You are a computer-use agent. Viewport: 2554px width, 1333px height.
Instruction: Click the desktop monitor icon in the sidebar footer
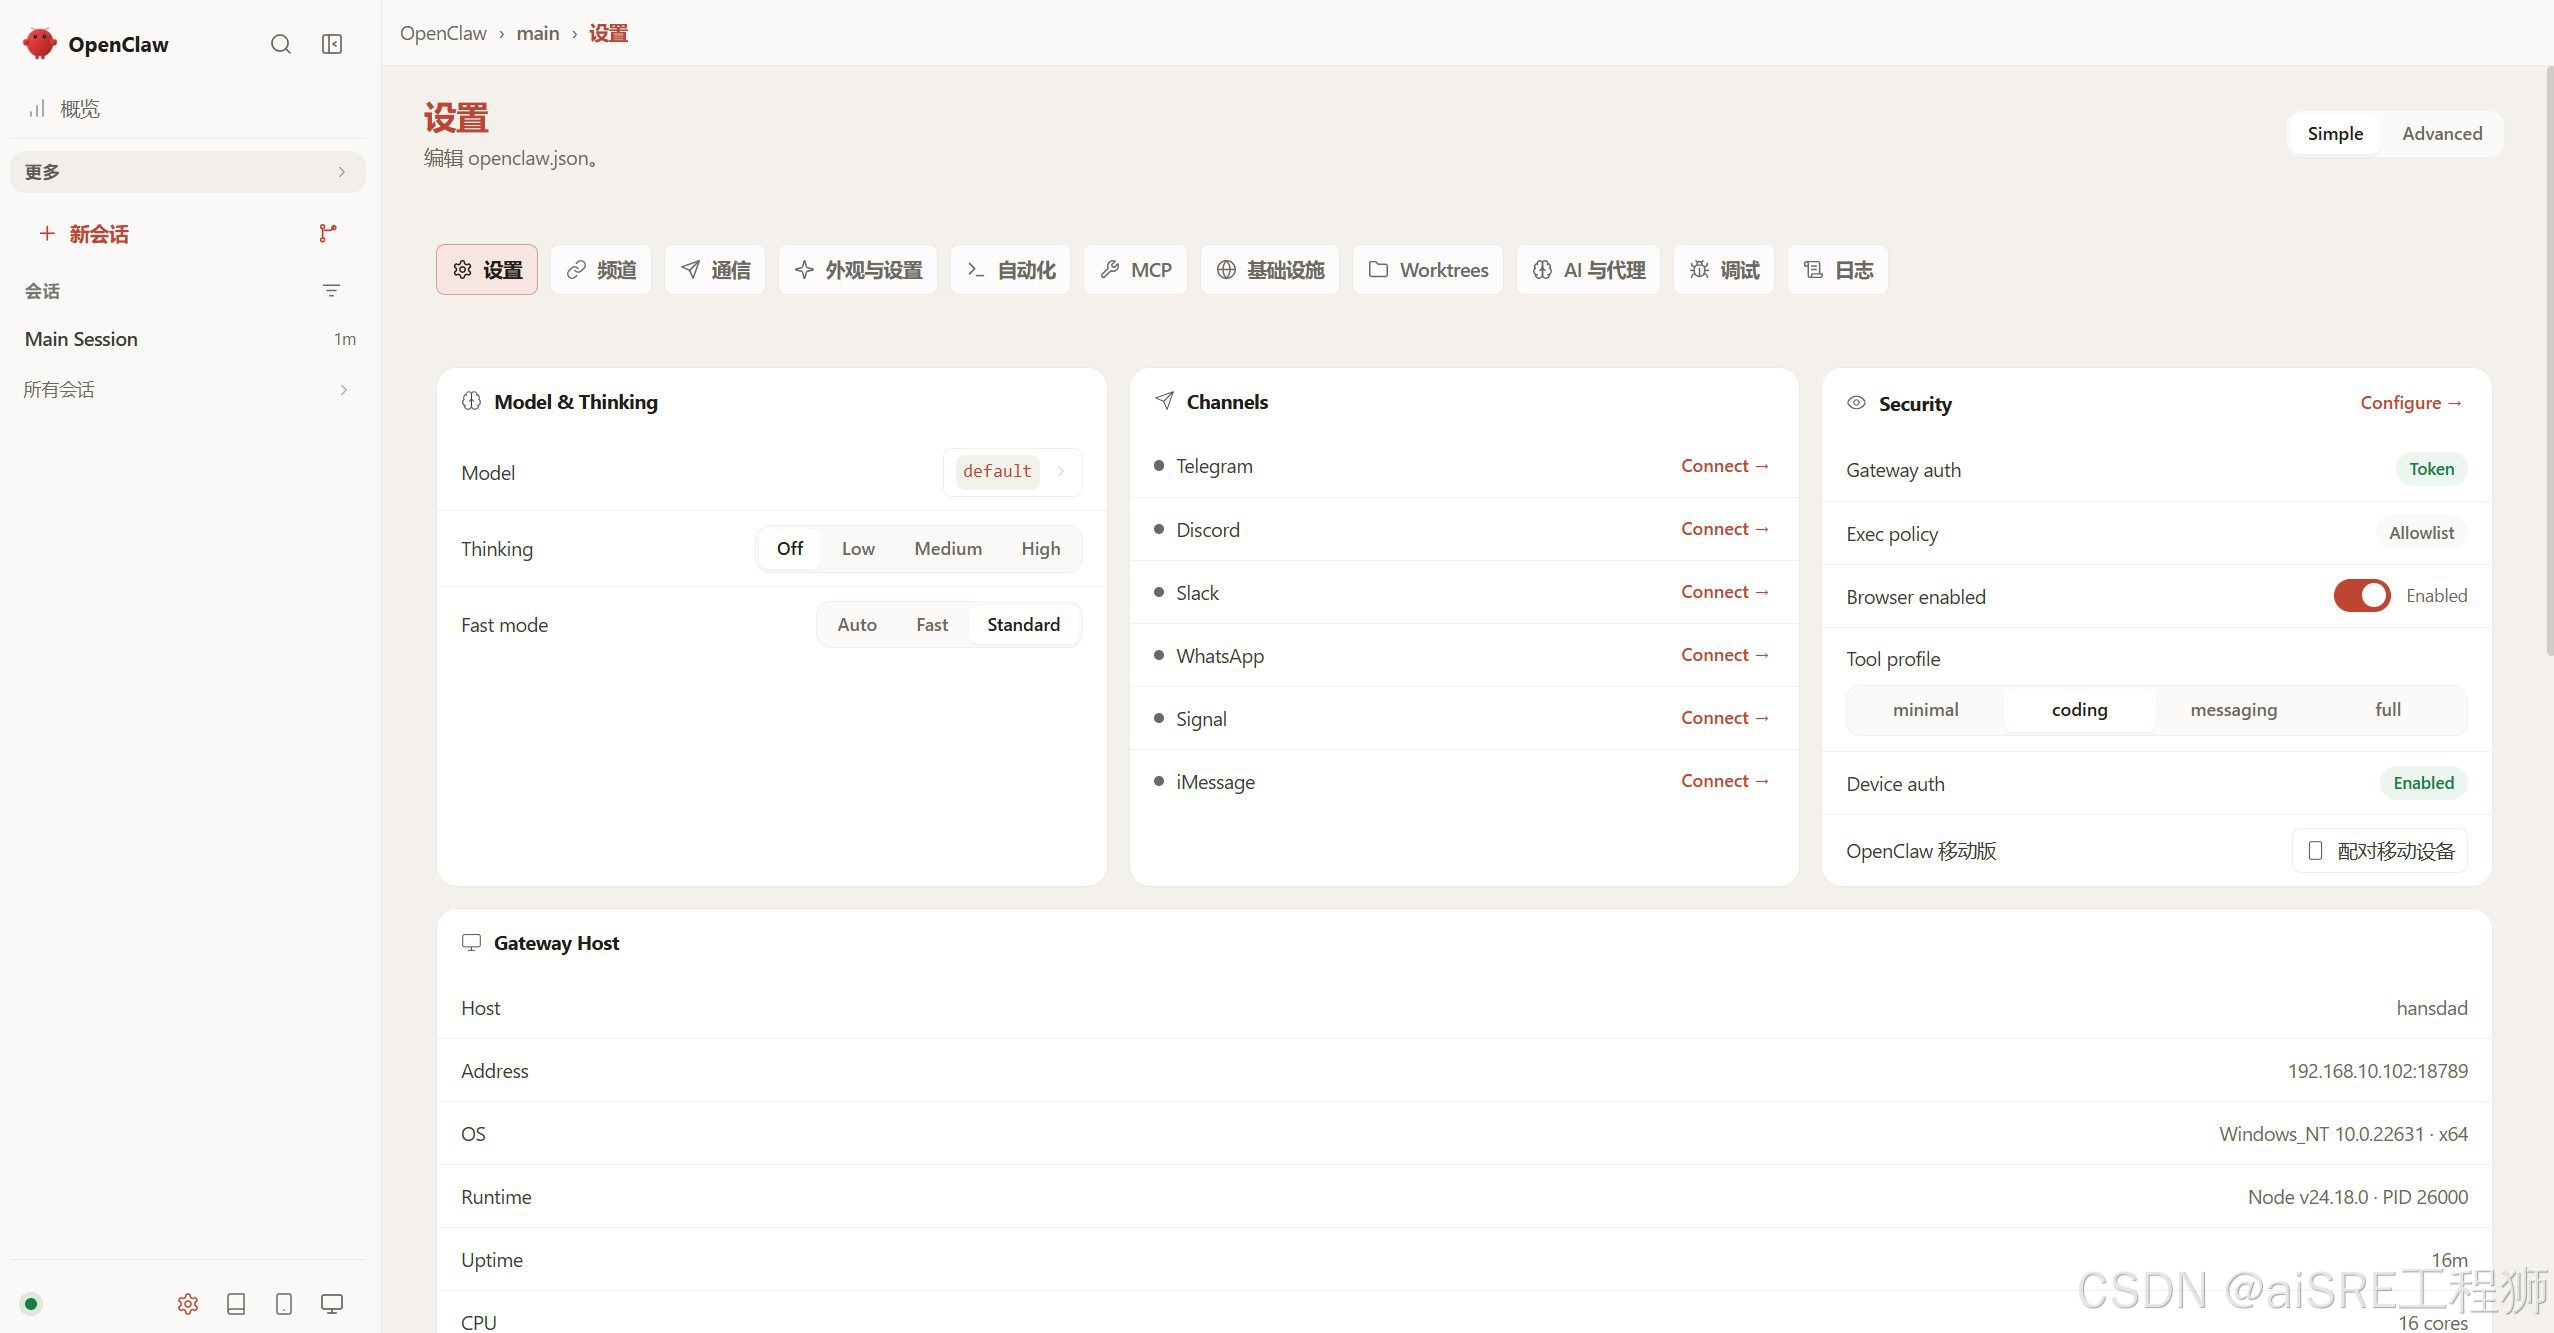pos(332,1303)
